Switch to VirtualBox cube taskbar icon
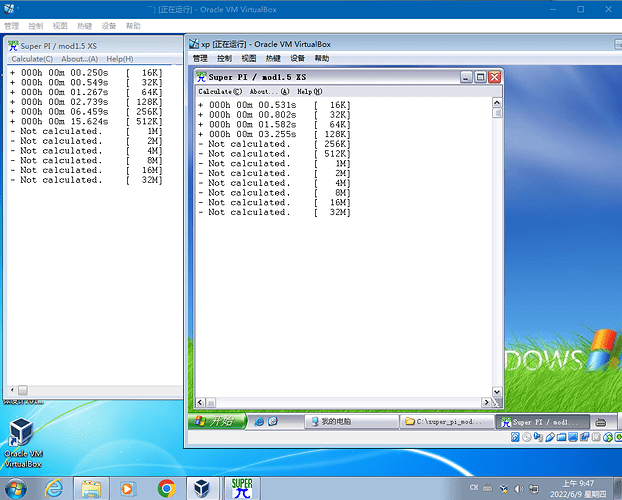 [x=202, y=488]
